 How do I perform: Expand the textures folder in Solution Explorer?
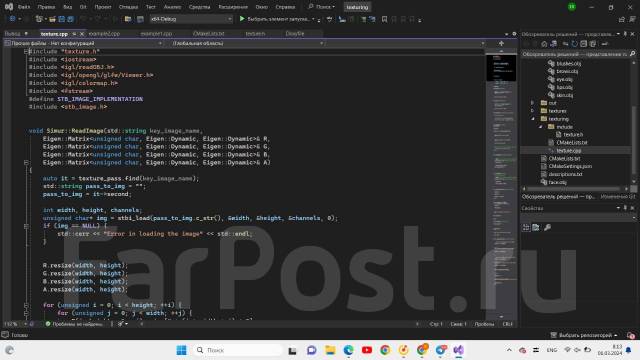(x=533, y=111)
